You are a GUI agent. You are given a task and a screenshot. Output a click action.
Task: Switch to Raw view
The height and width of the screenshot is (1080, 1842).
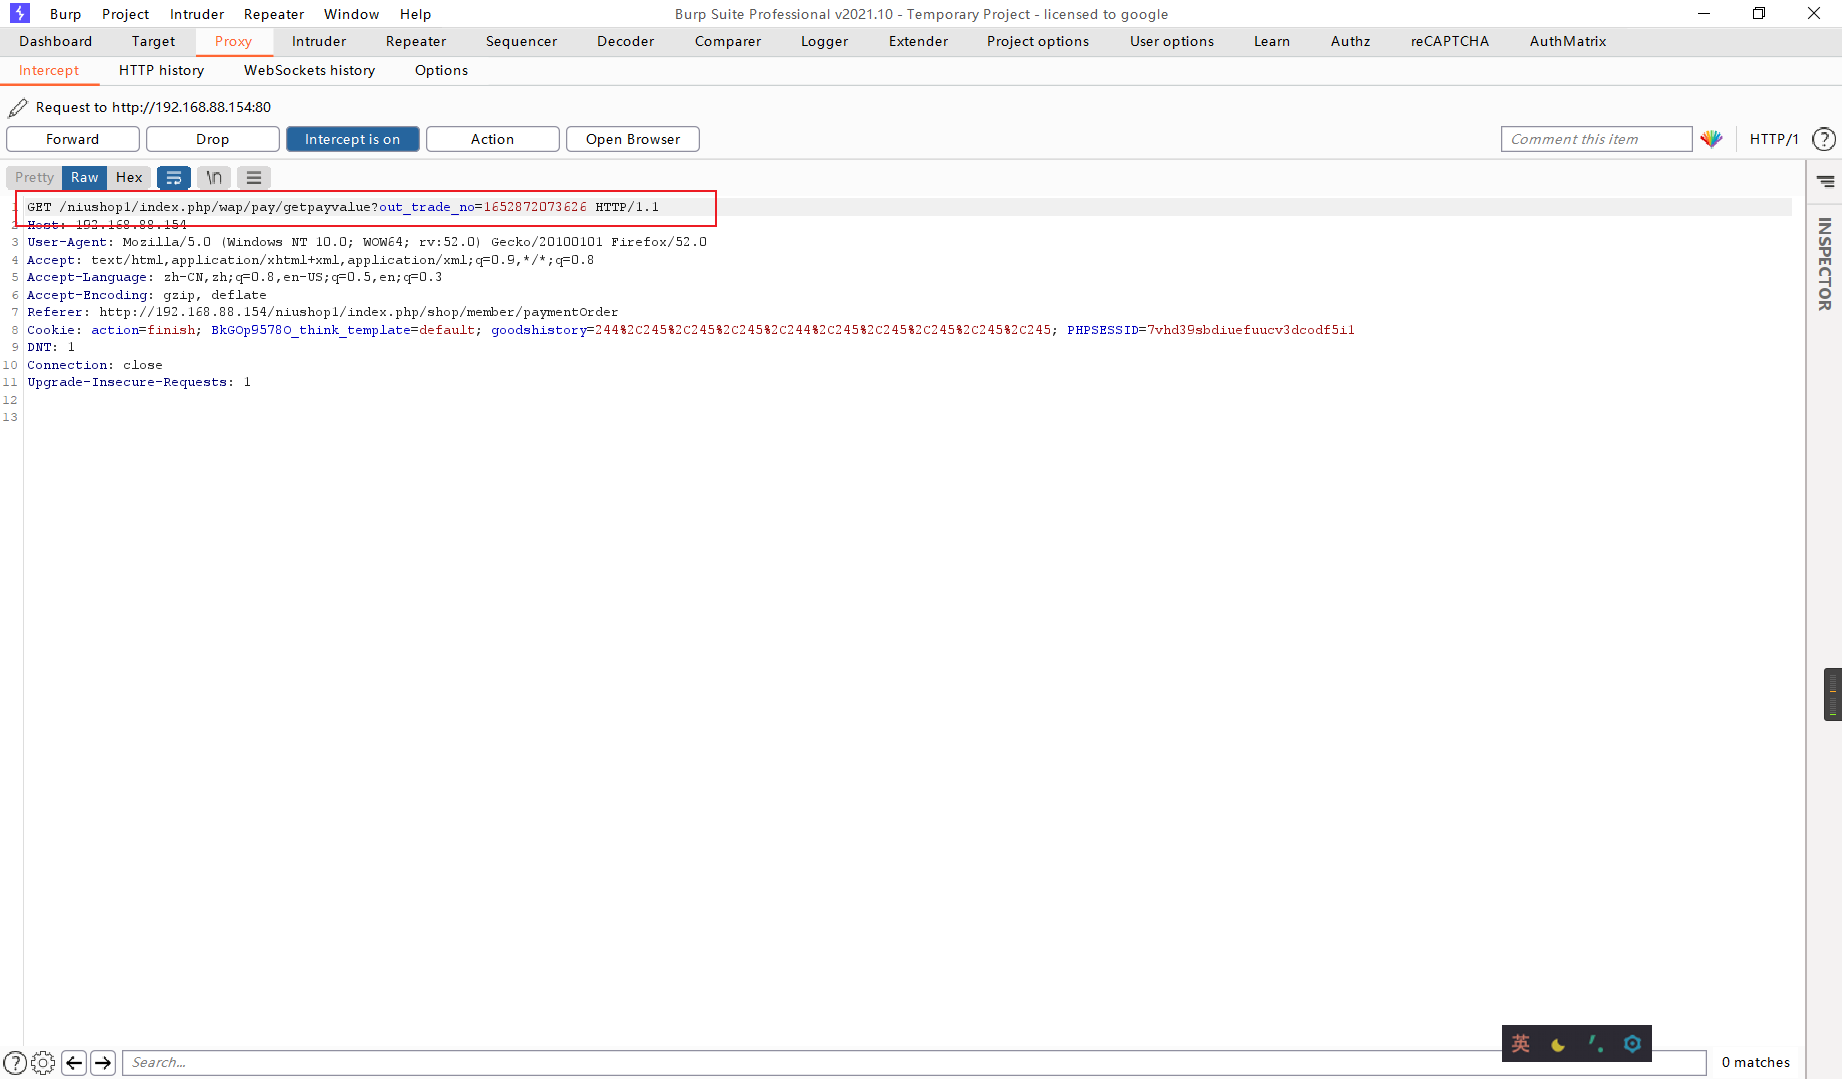pyautogui.click(x=85, y=178)
